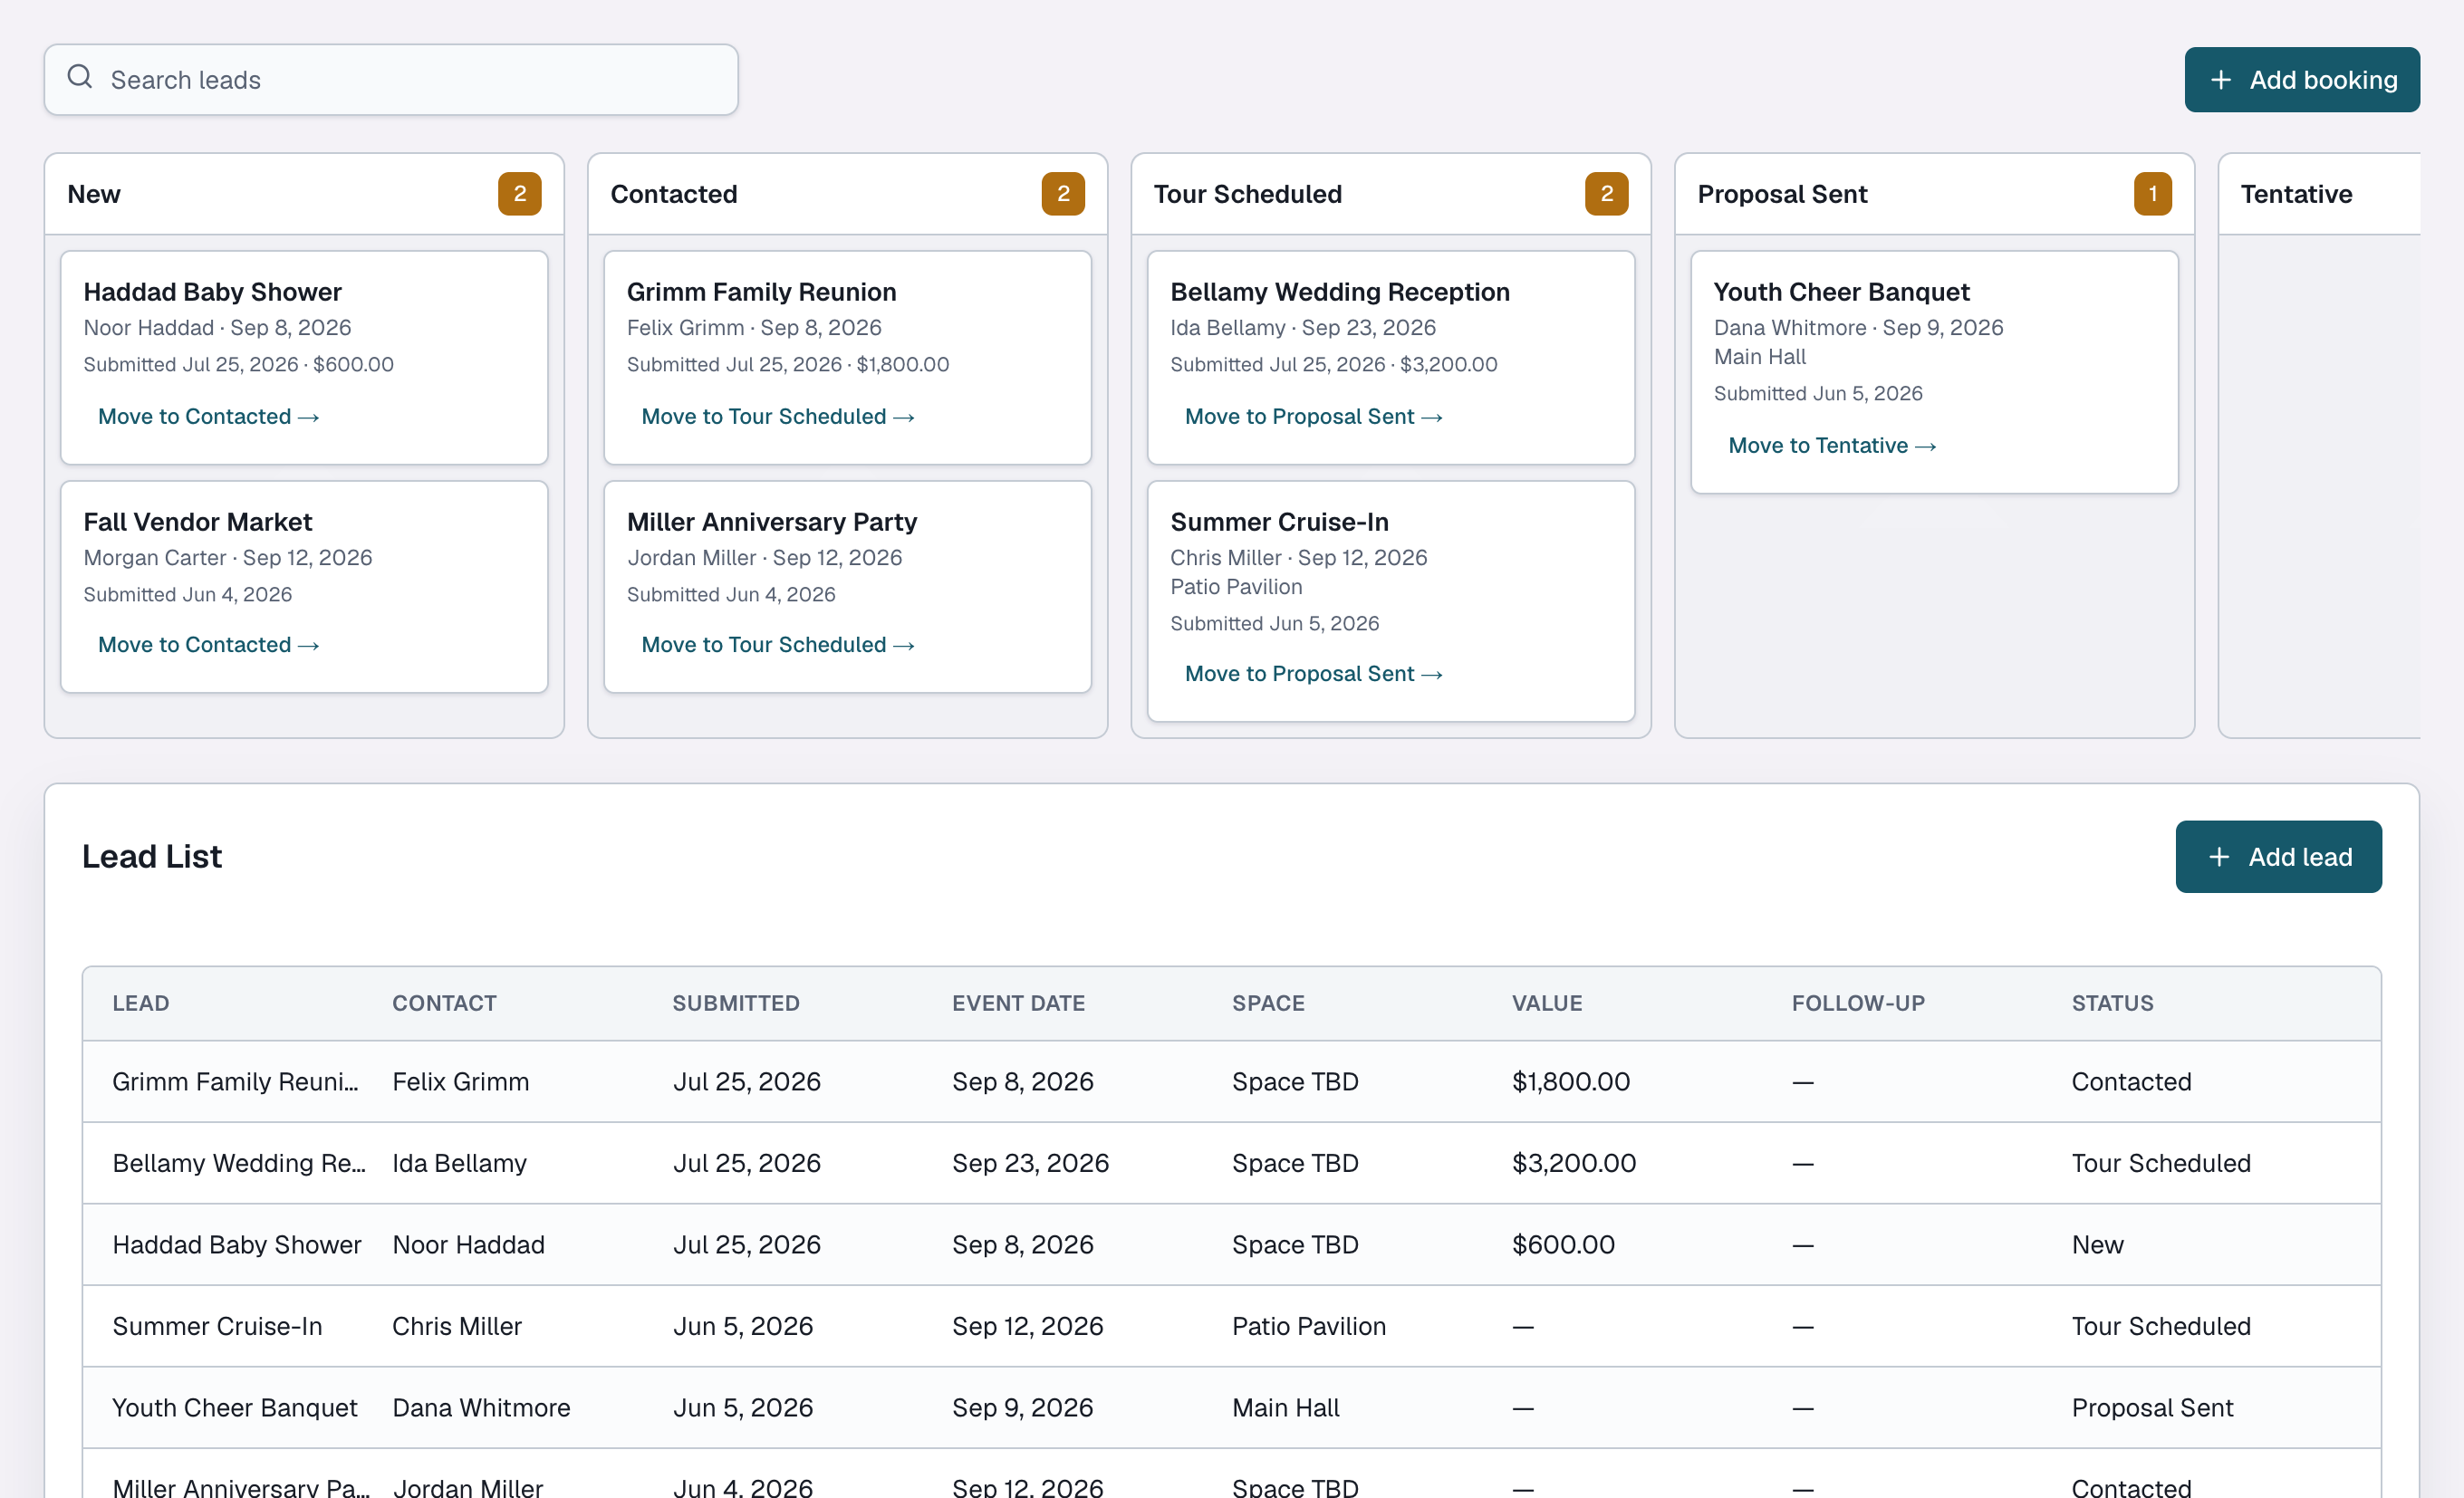The width and height of the screenshot is (2464, 1498).
Task: Move Fall Vendor Market to Contacted
Action: click(208, 645)
